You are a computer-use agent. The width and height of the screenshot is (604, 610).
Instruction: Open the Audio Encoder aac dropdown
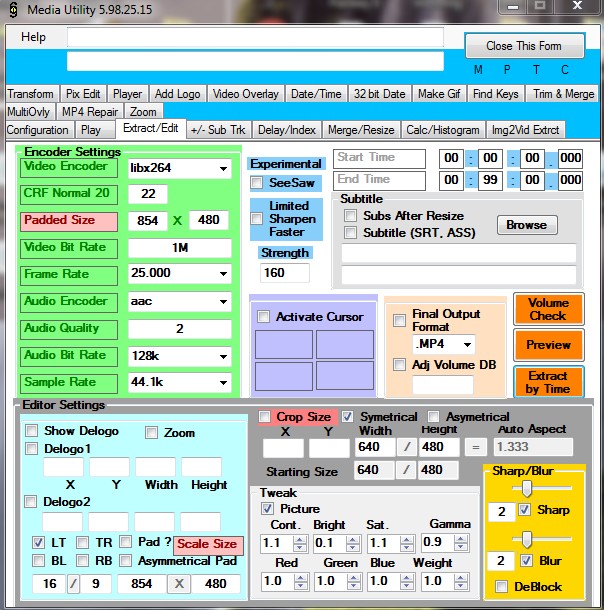(x=223, y=301)
